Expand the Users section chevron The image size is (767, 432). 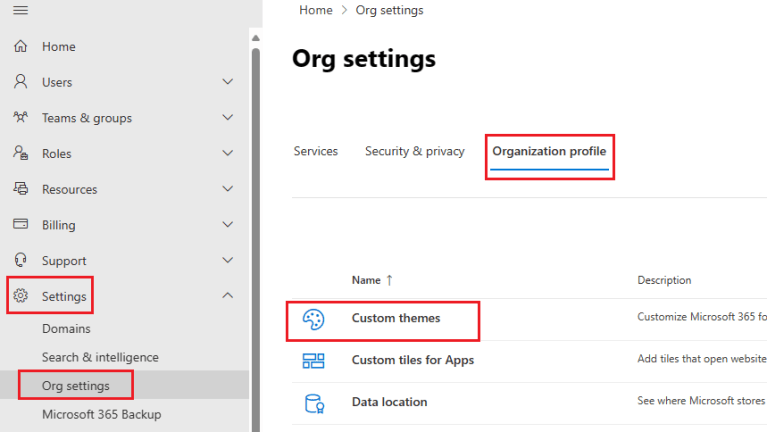pyautogui.click(x=228, y=82)
